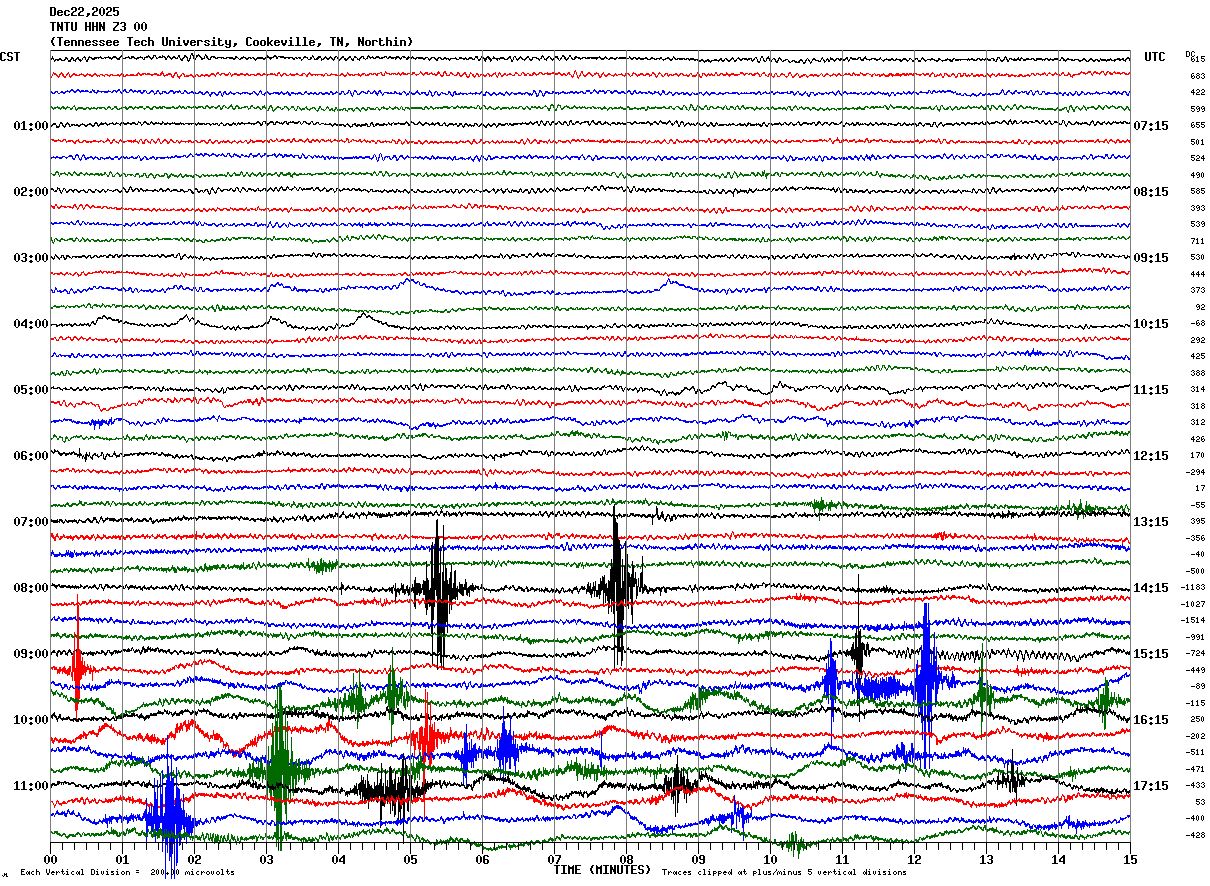The height and width of the screenshot is (886, 1210).
Task: Select the 03:00 CST row label
Action: click(31, 258)
